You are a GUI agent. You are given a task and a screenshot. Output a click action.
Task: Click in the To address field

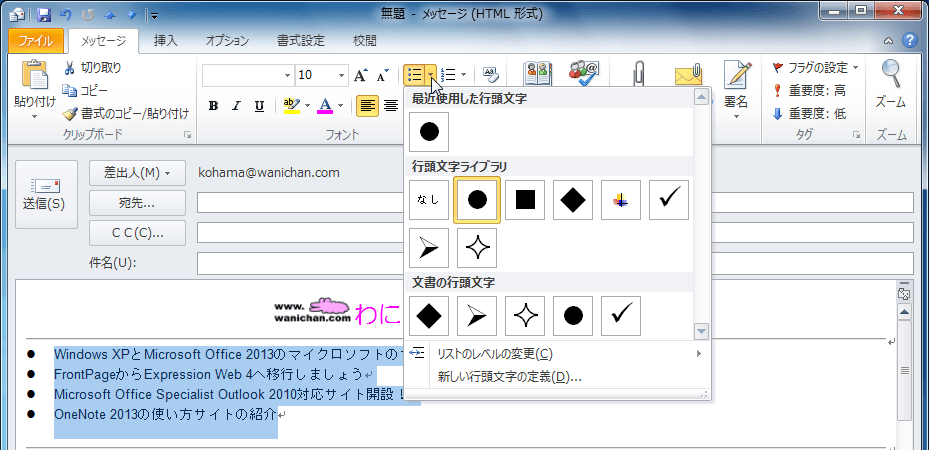pyautogui.click(x=556, y=202)
